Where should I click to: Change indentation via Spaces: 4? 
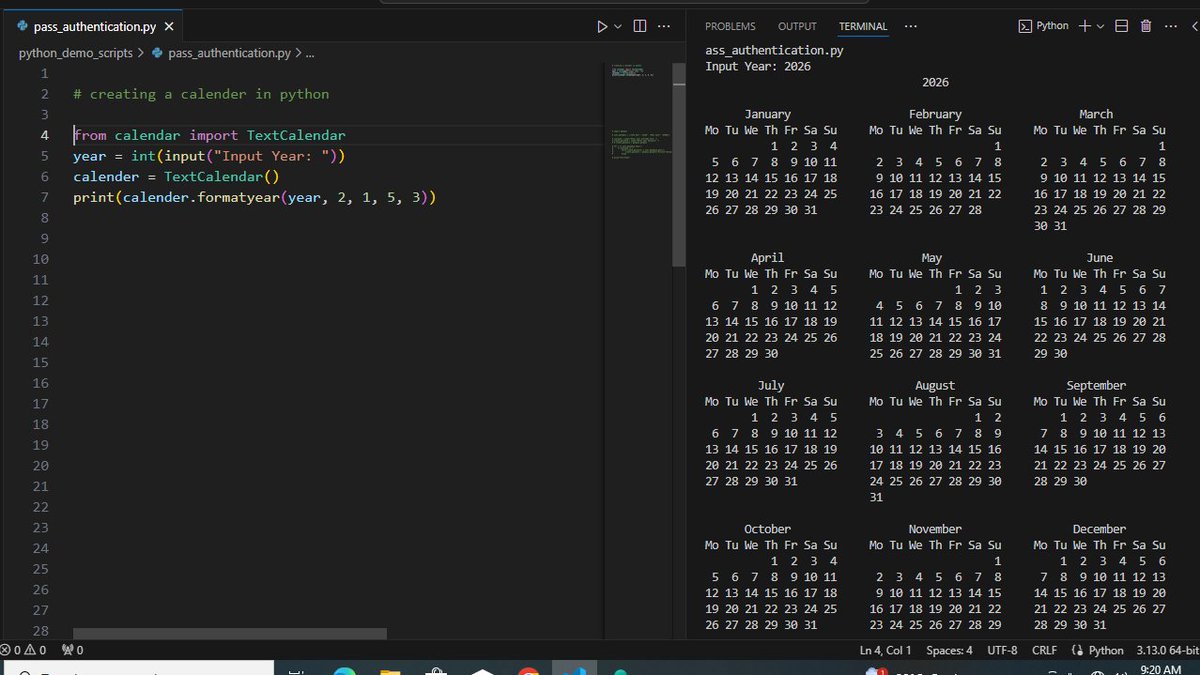(x=949, y=650)
